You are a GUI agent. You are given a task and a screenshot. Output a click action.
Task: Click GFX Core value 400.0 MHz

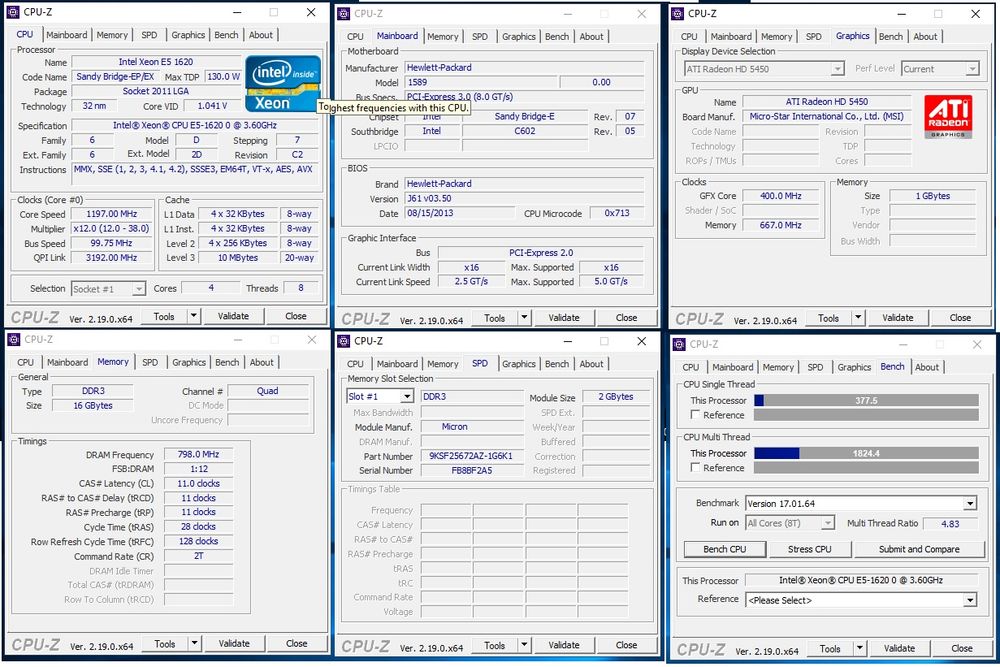781,196
